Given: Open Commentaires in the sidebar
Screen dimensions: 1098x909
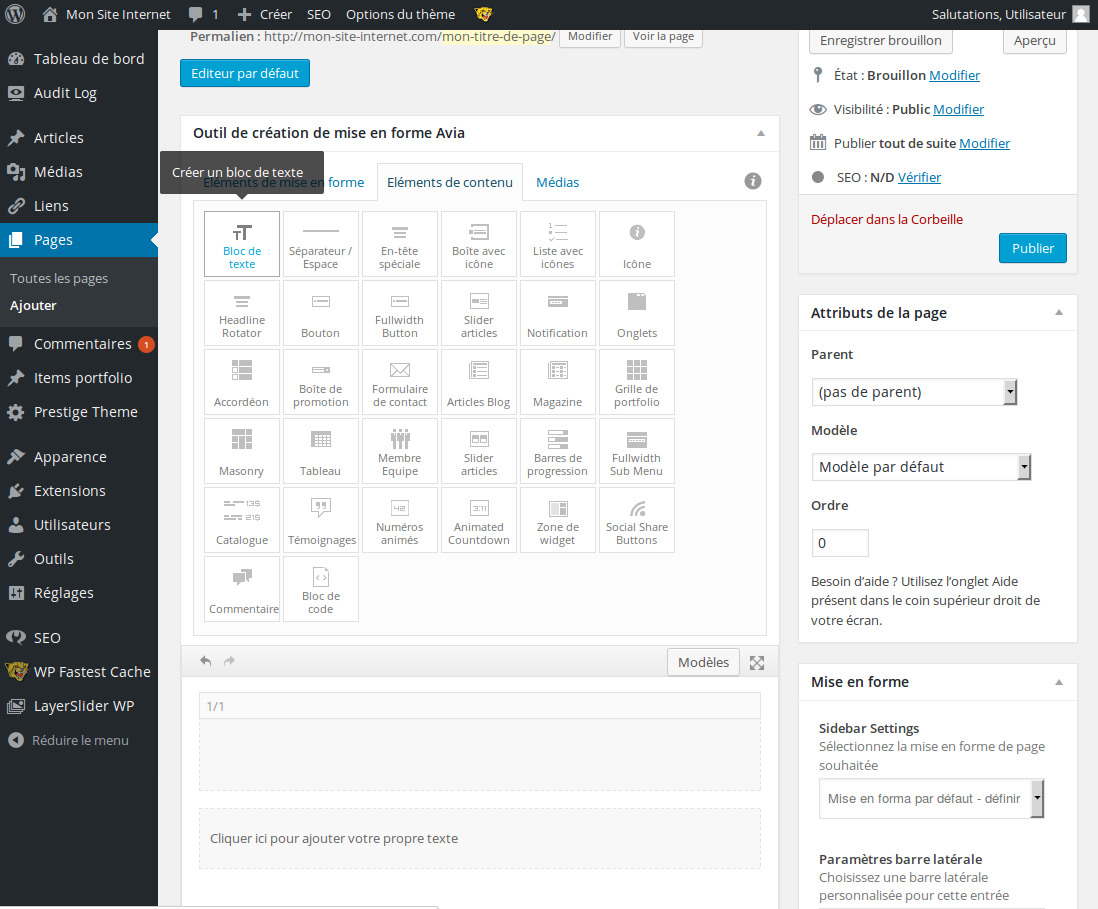Looking at the screenshot, I should coord(78,344).
